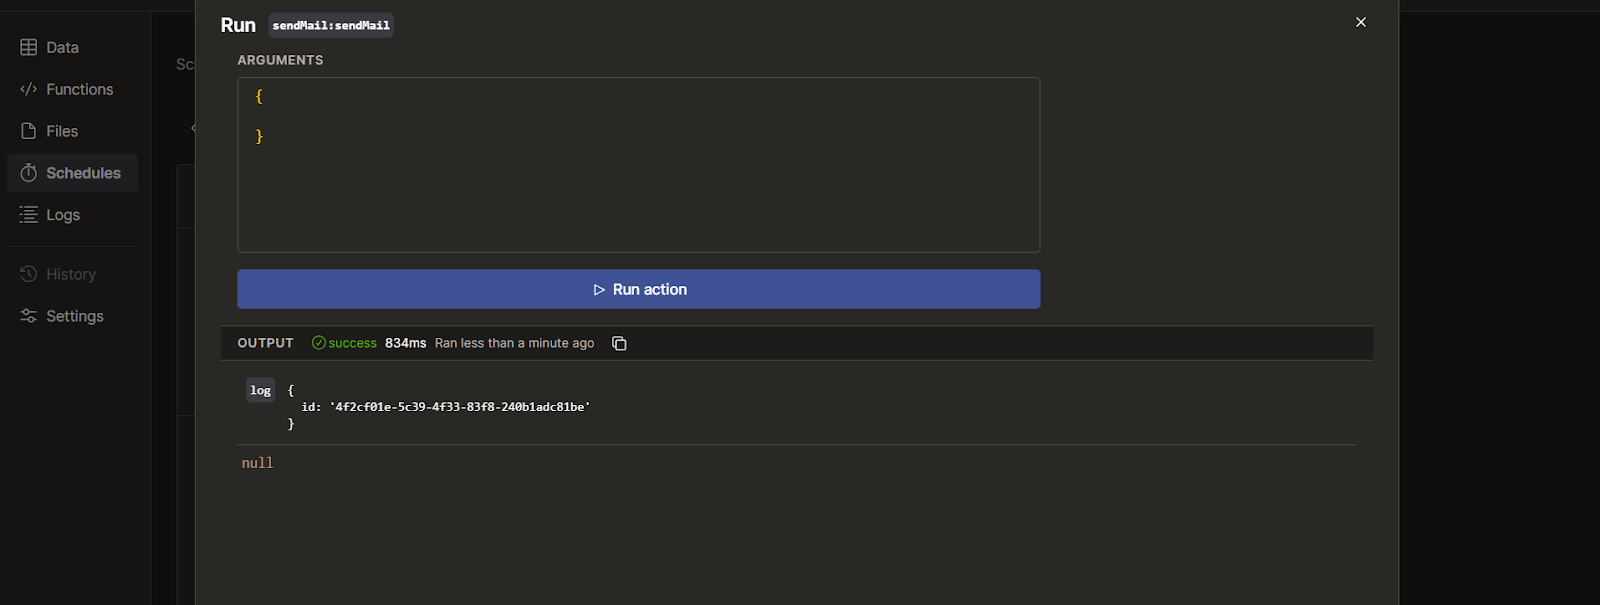This screenshot has width=1600, height=605.
Task: Open the Files section in sidebar
Action: pos(50,131)
